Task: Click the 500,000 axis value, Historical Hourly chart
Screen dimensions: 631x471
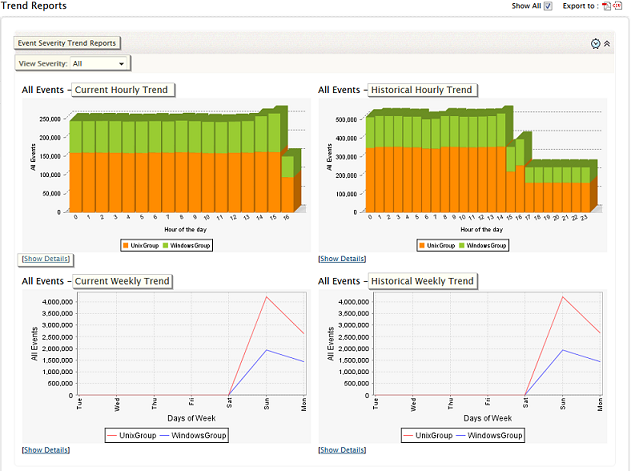Action: [x=346, y=120]
